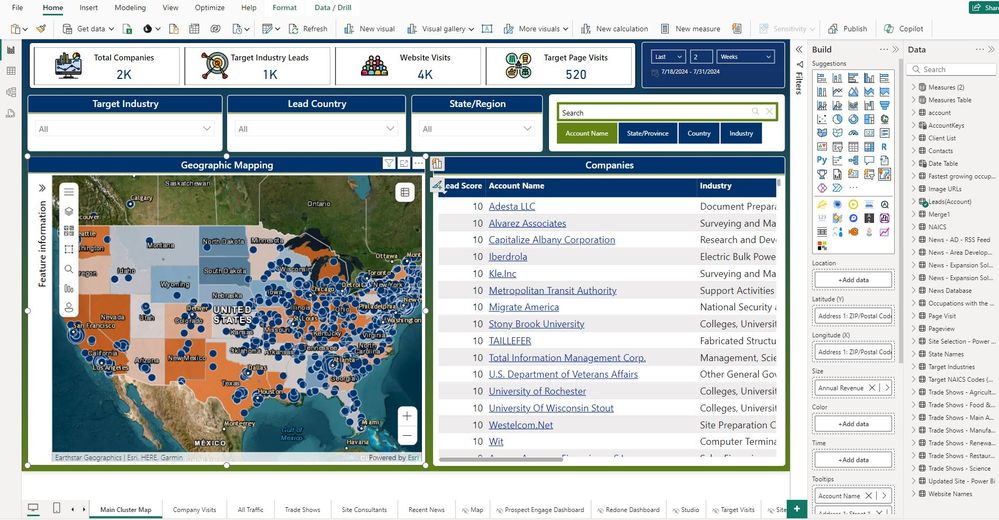This screenshot has height=520, width=999.
Task: Select the R script visual type
Action: [884, 147]
